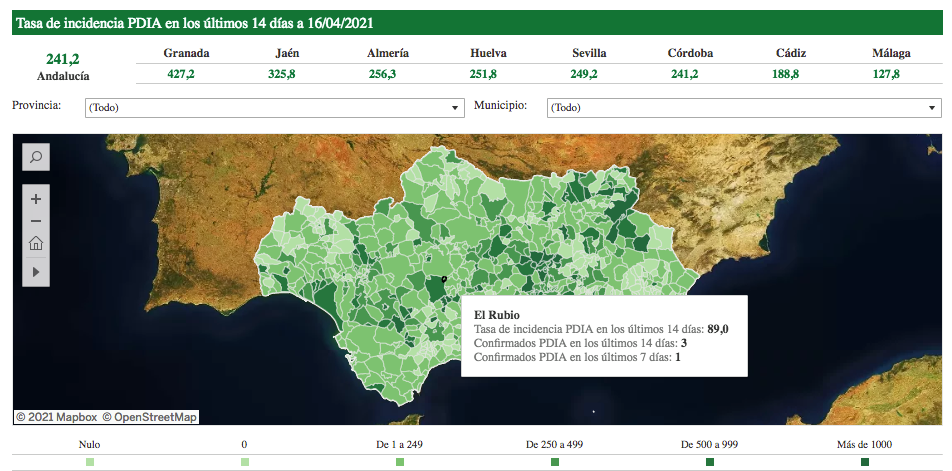
Task: Click the Málaga incidence value 127,8
Action: [885, 74]
